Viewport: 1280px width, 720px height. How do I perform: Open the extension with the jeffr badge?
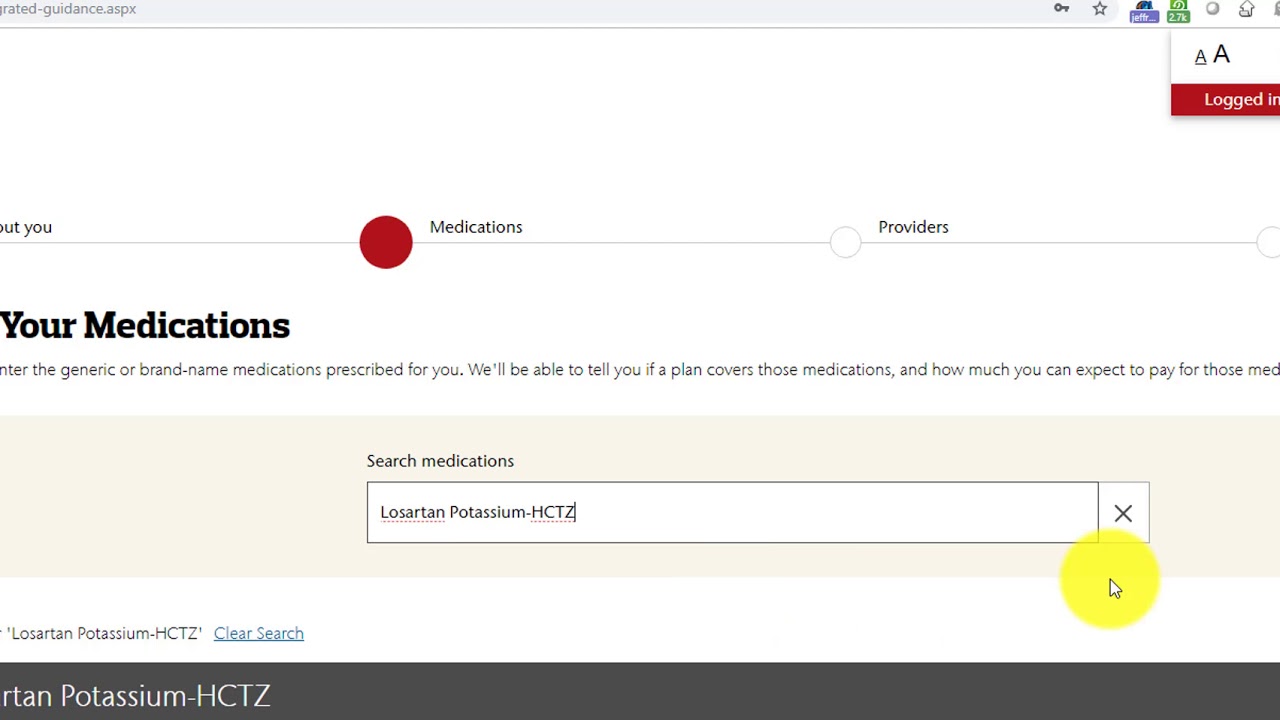pos(1144,11)
